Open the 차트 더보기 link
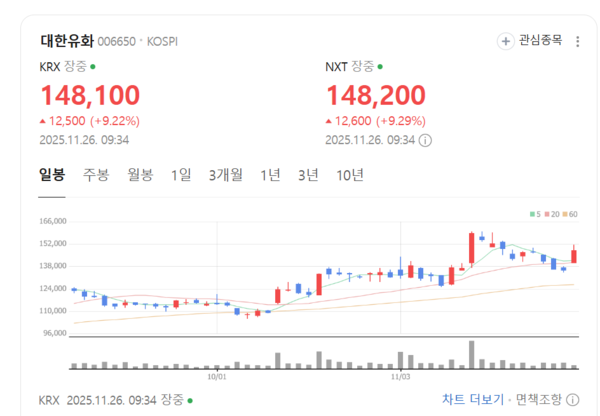600x416 pixels. 473,400
